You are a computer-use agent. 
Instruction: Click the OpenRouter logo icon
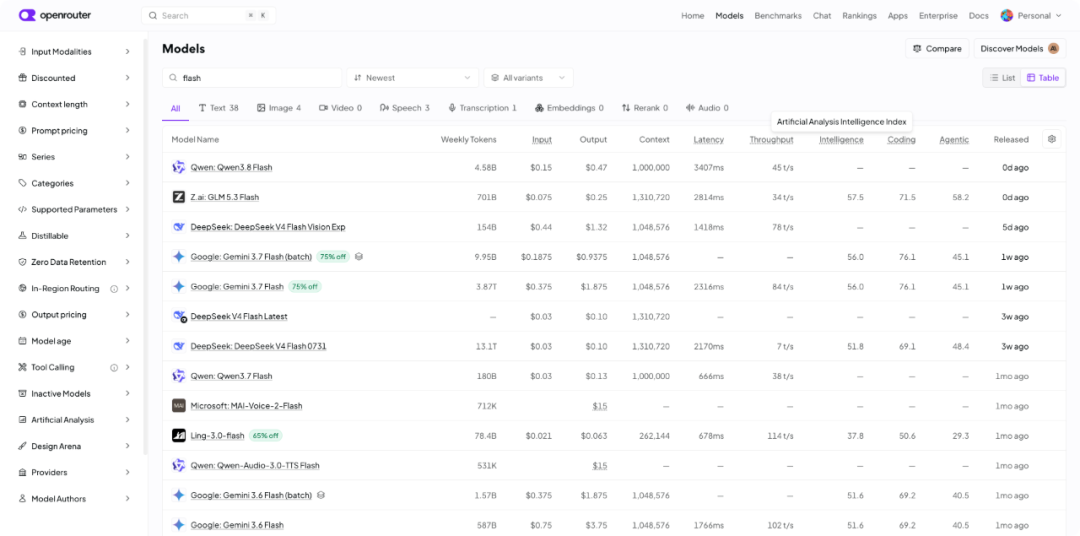click(28, 15)
